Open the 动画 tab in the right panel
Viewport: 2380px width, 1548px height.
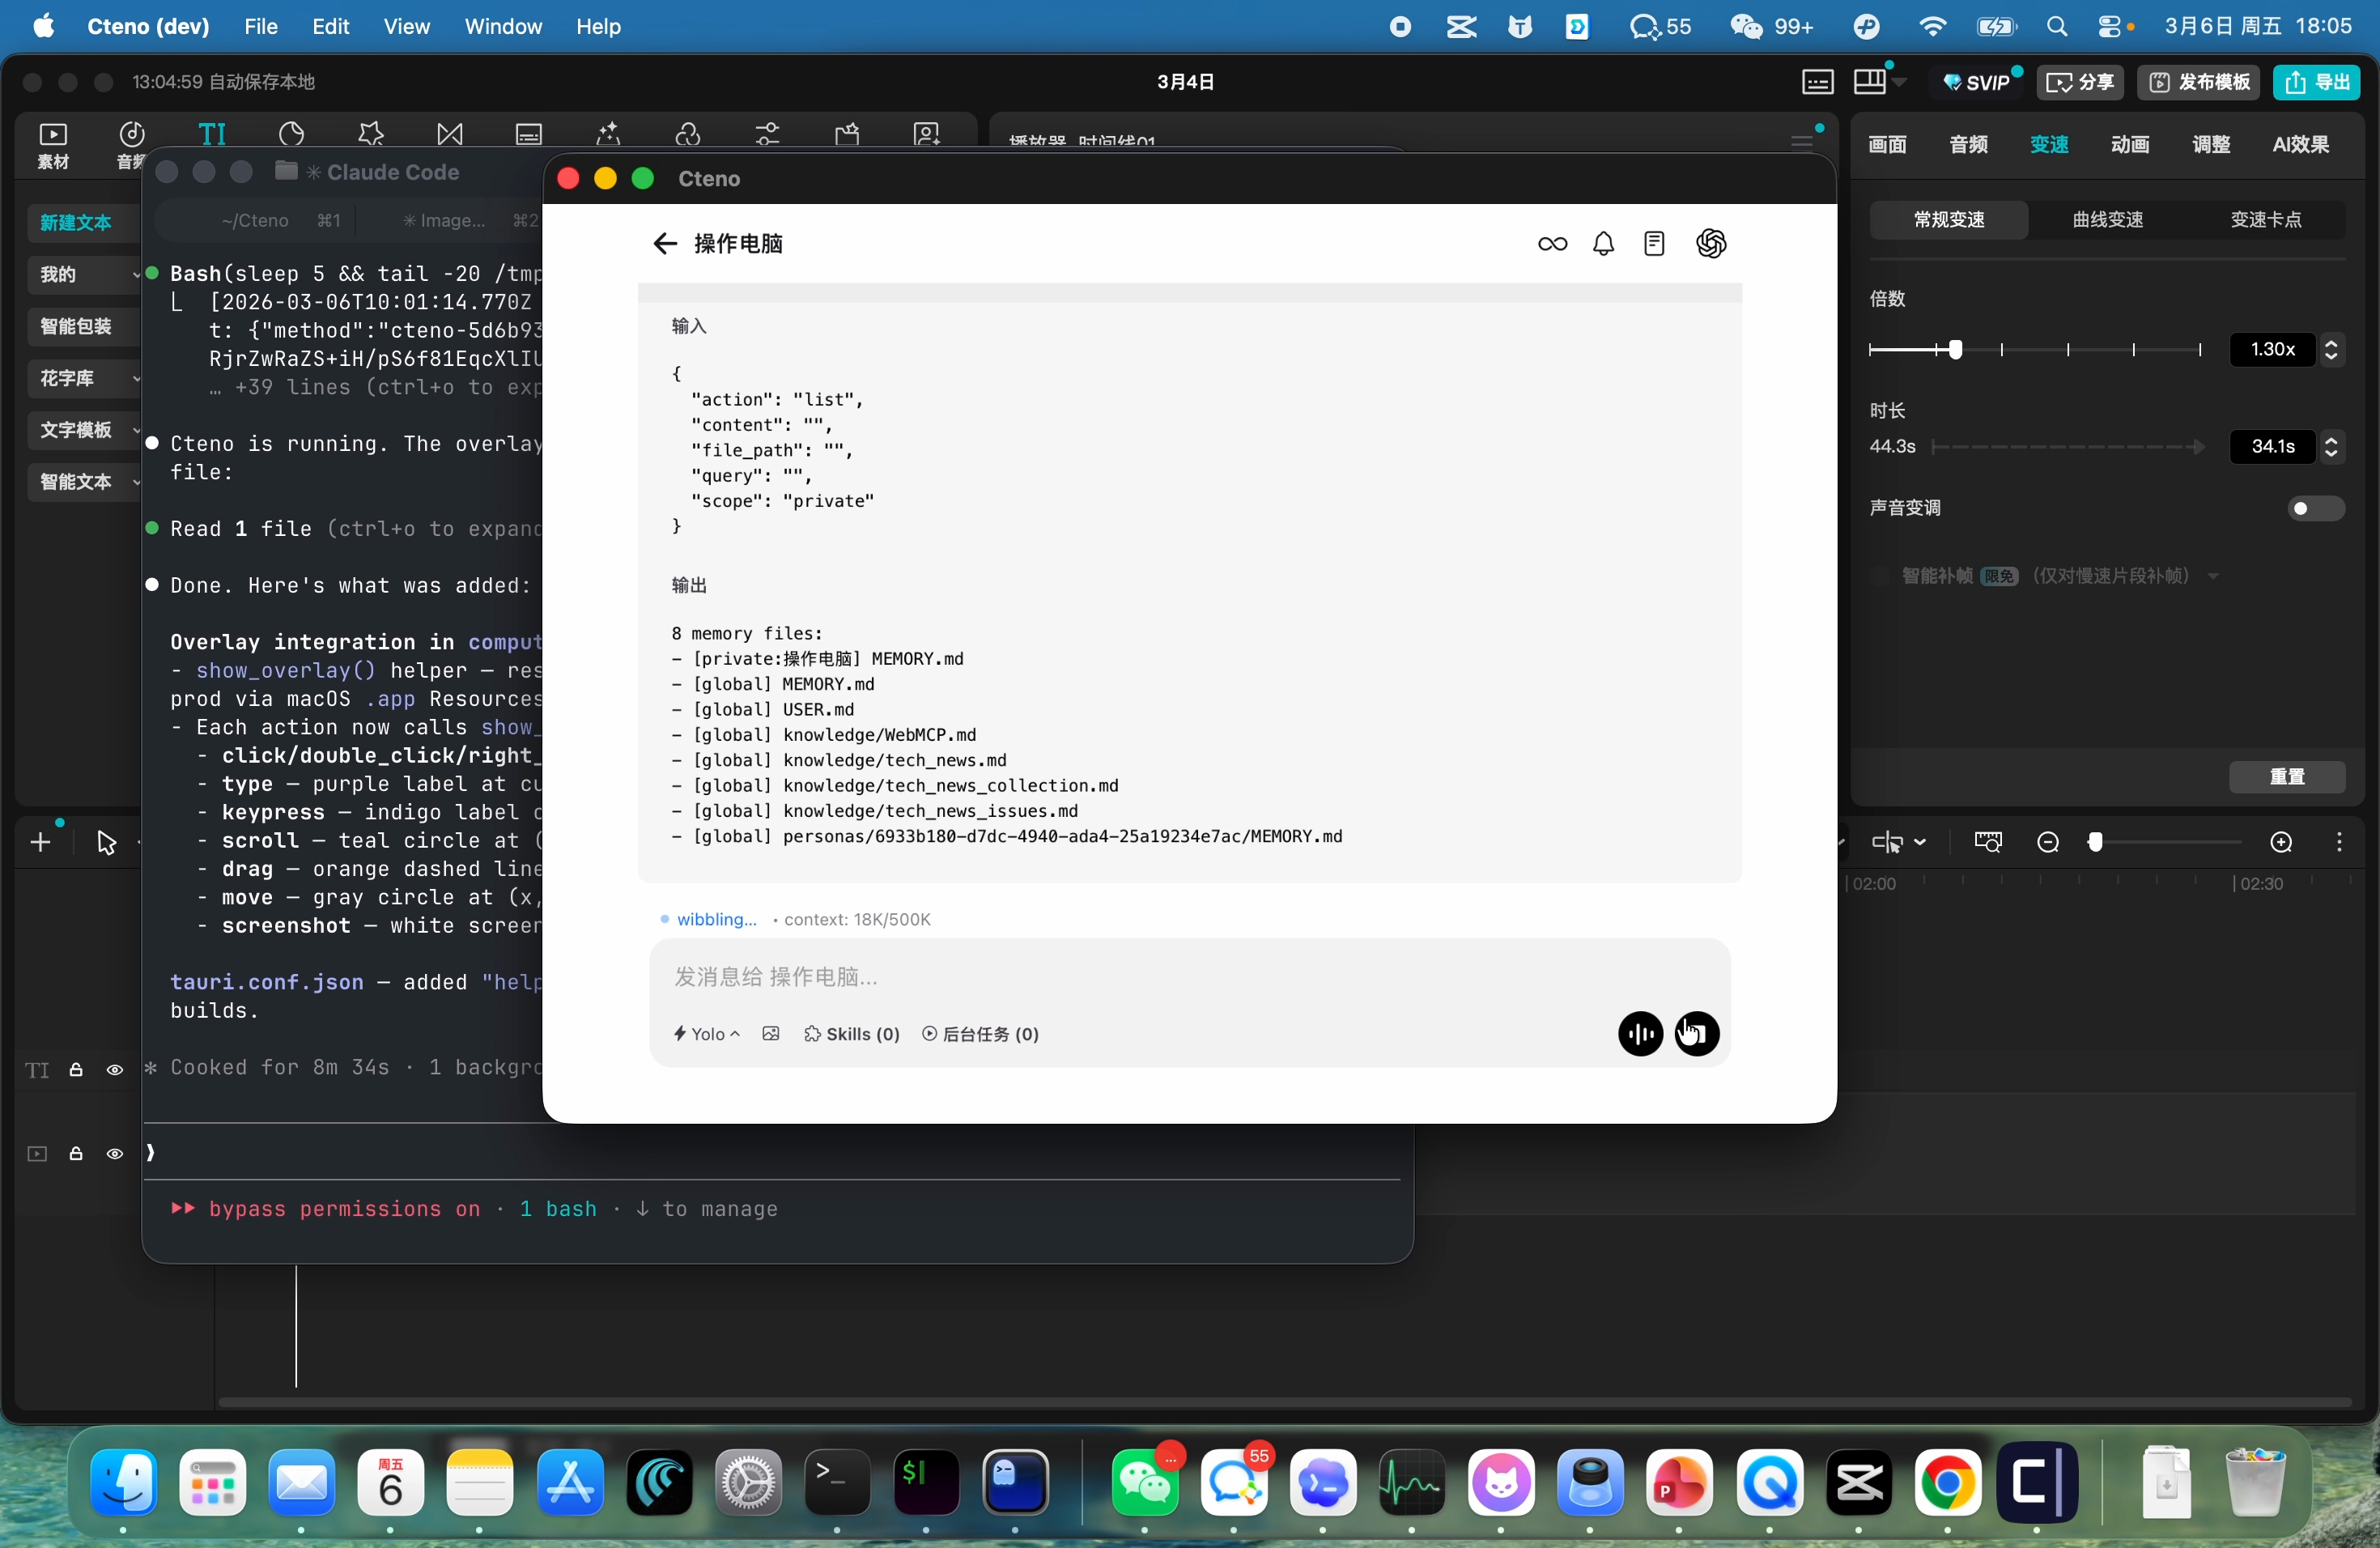(2129, 144)
